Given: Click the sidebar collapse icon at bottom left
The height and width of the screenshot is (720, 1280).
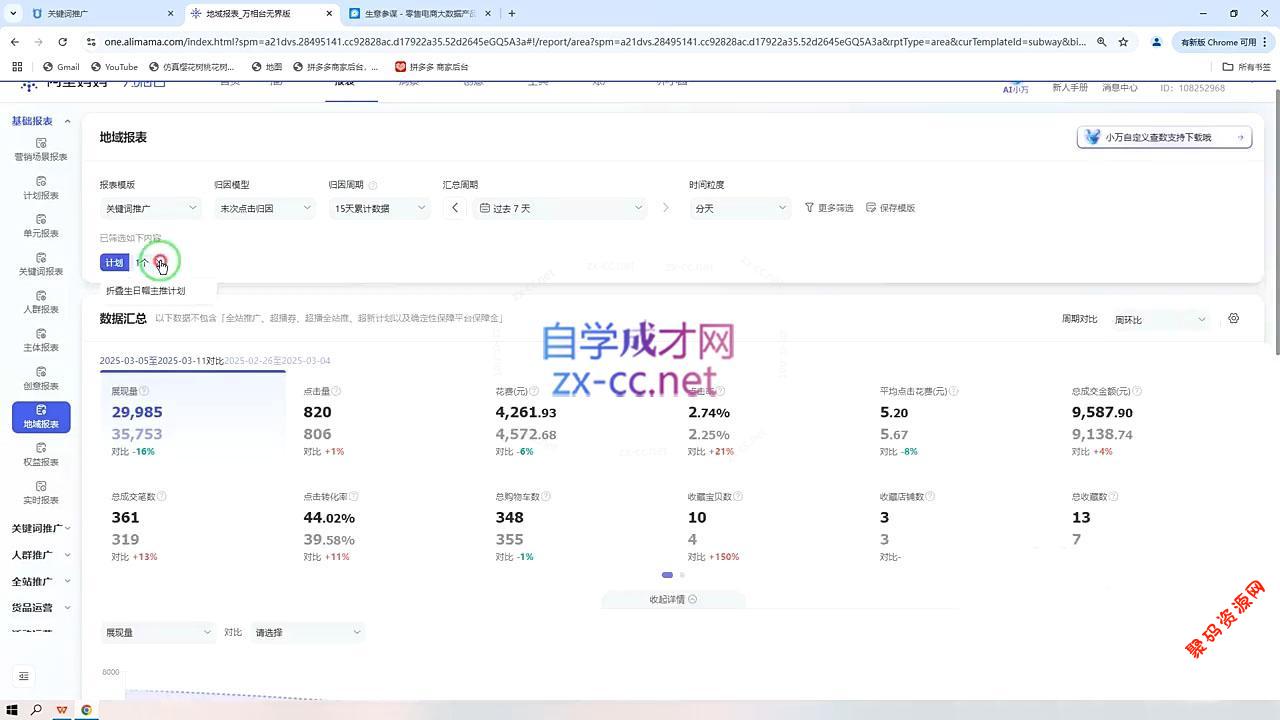Looking at the screenshot, I should coord(25,676).
